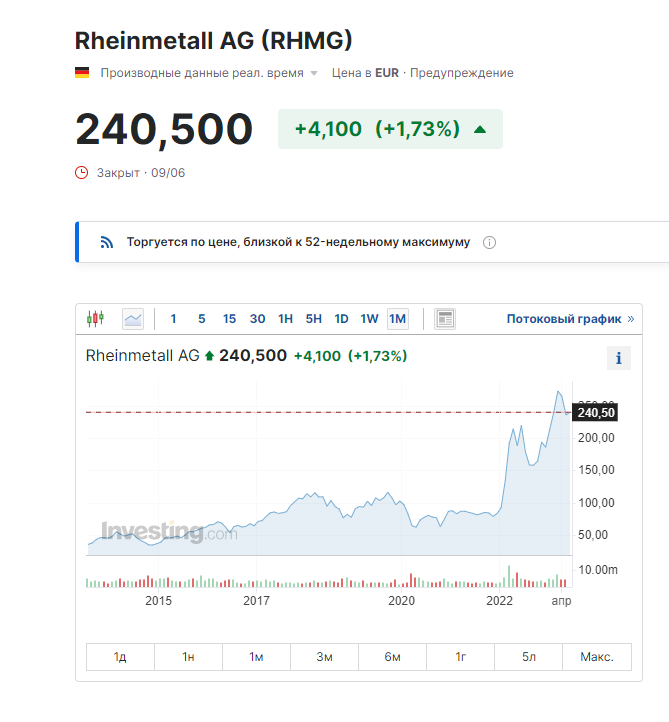The image size is (669, 722).
Task: Select the 1D interval option
Action: pyautogui.click(x=341, y=319)
